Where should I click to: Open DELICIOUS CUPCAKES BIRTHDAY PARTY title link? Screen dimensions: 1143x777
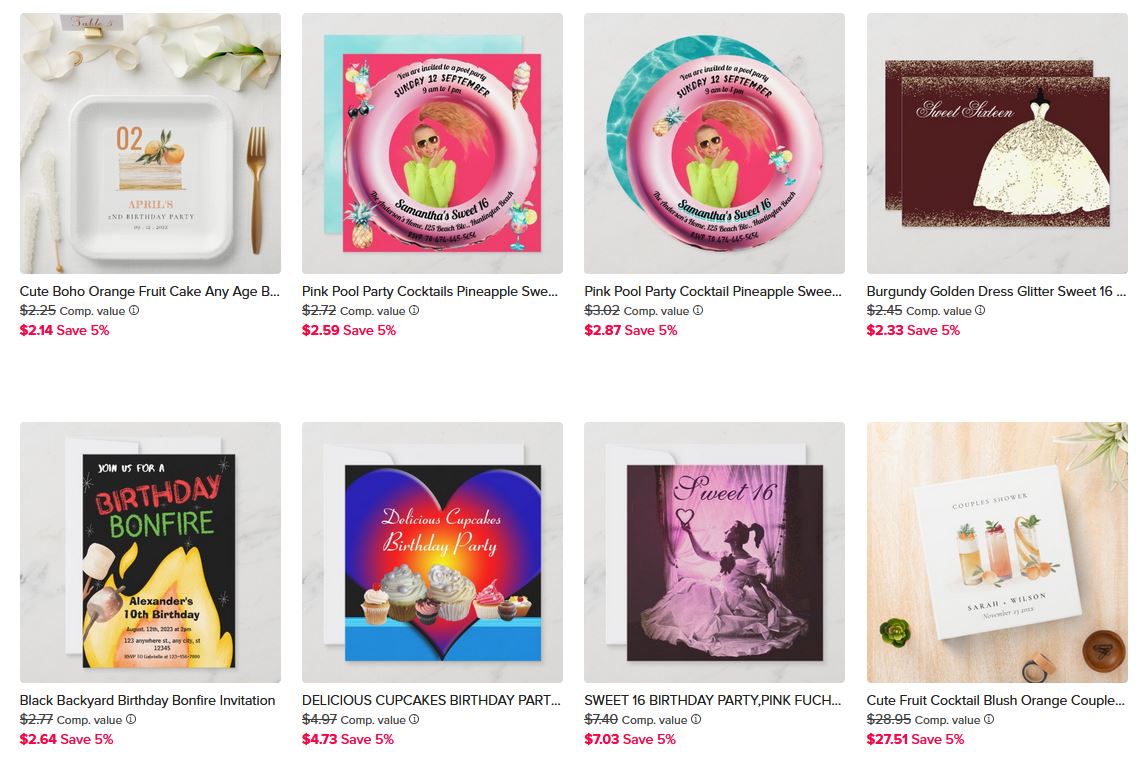pos(432,700)
